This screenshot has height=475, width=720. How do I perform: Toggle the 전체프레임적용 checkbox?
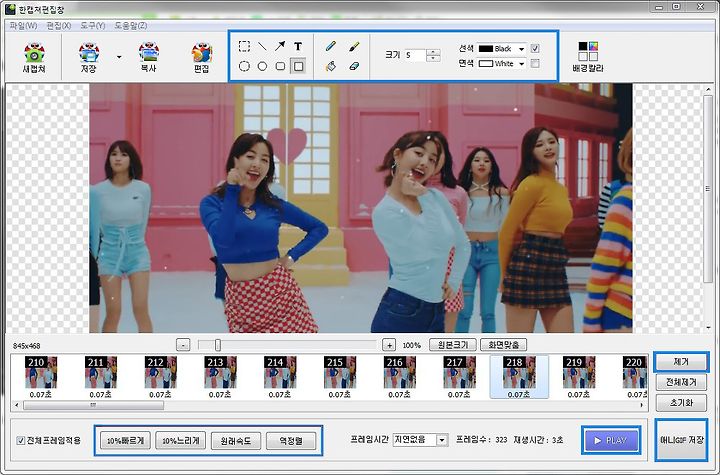point(21,441)
